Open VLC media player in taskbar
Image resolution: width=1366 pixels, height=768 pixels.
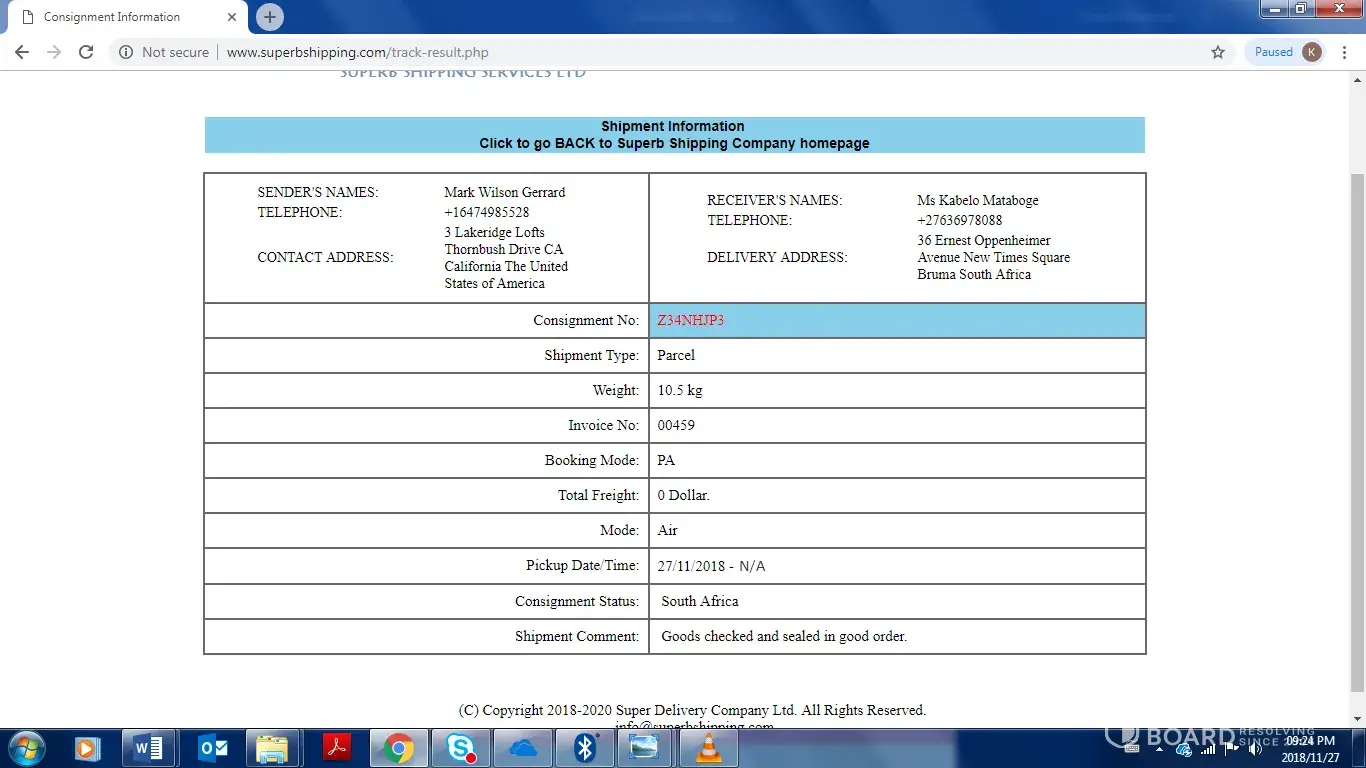click(709, 748)
